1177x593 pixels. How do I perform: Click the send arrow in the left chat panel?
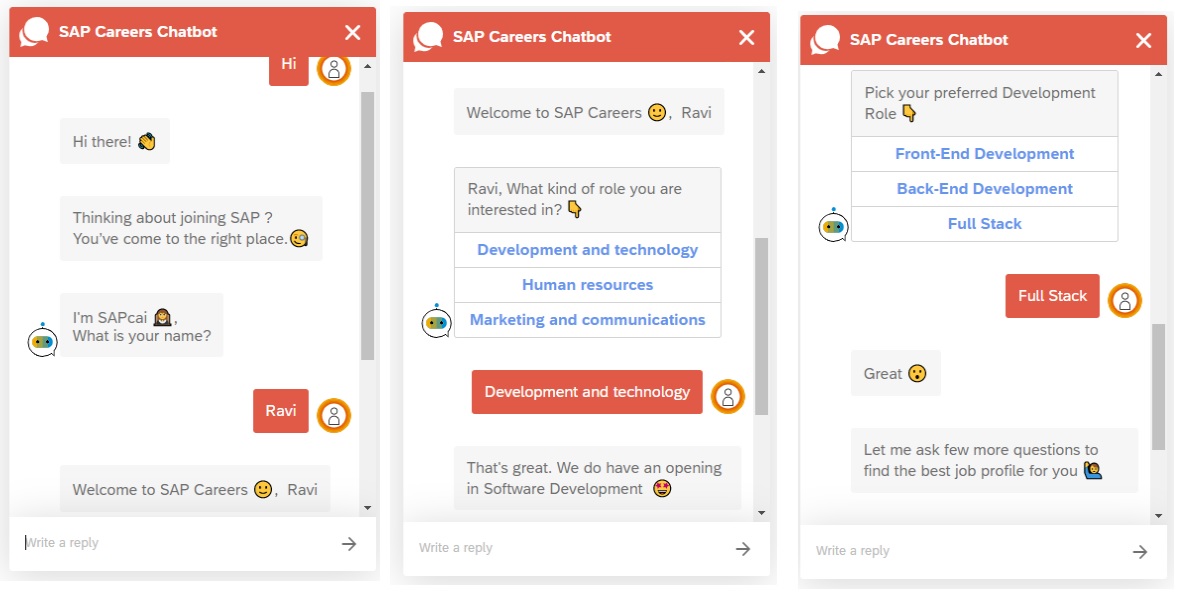tap(348, 544)
